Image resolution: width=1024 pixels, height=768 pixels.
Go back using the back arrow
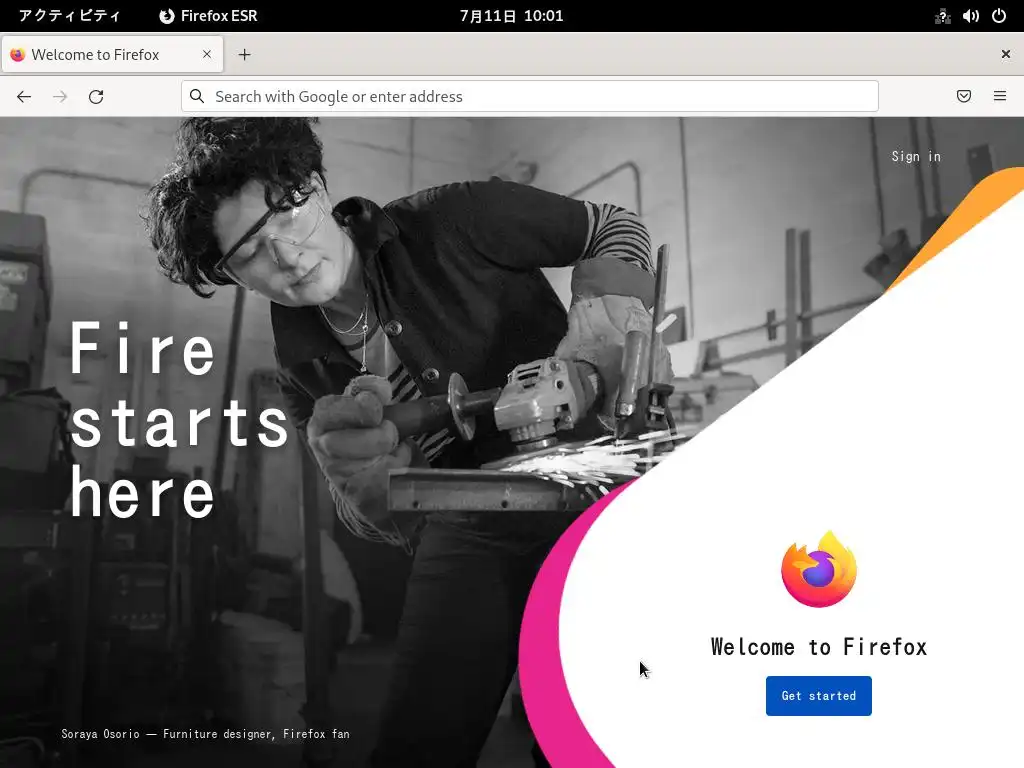24,97
